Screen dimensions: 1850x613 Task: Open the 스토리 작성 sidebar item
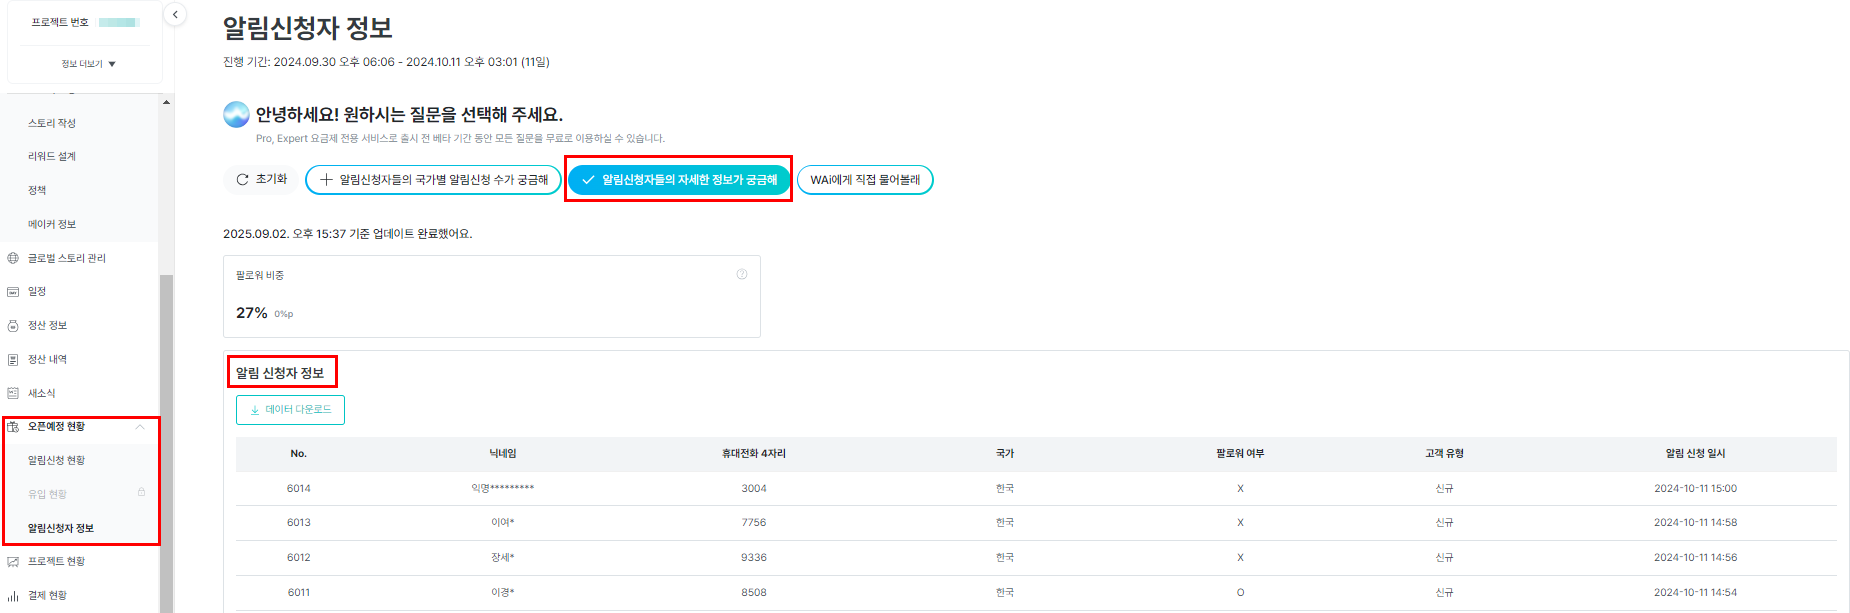(52, 123)
